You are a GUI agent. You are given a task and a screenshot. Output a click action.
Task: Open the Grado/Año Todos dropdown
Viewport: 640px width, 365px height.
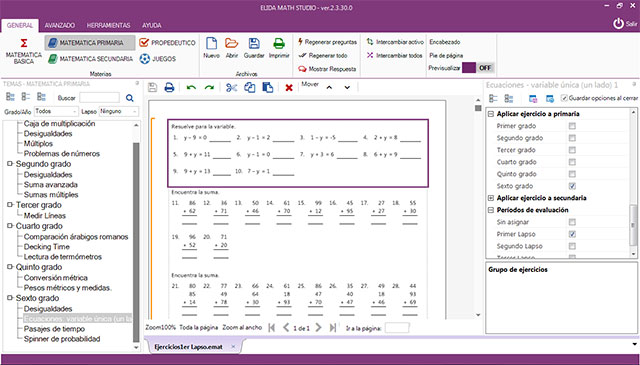point(56,111)
